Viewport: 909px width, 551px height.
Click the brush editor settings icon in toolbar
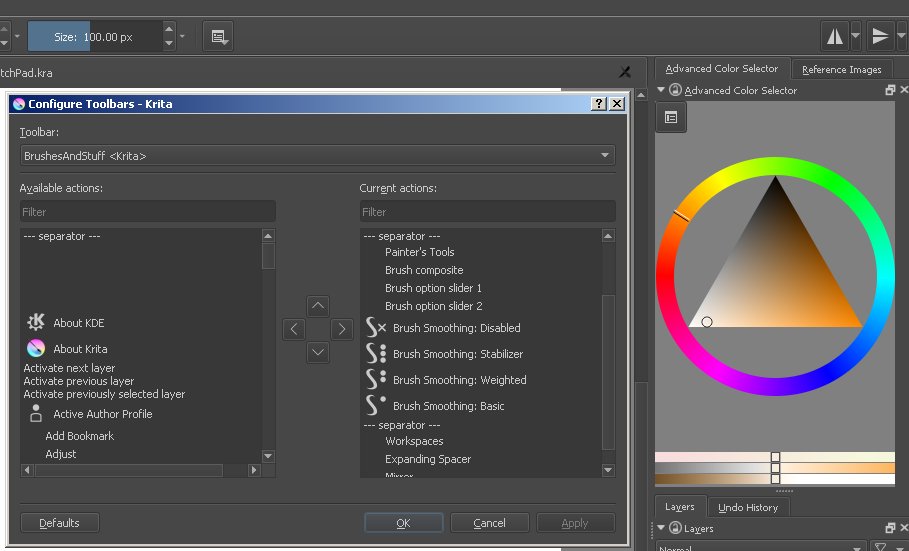click(219, 37)
